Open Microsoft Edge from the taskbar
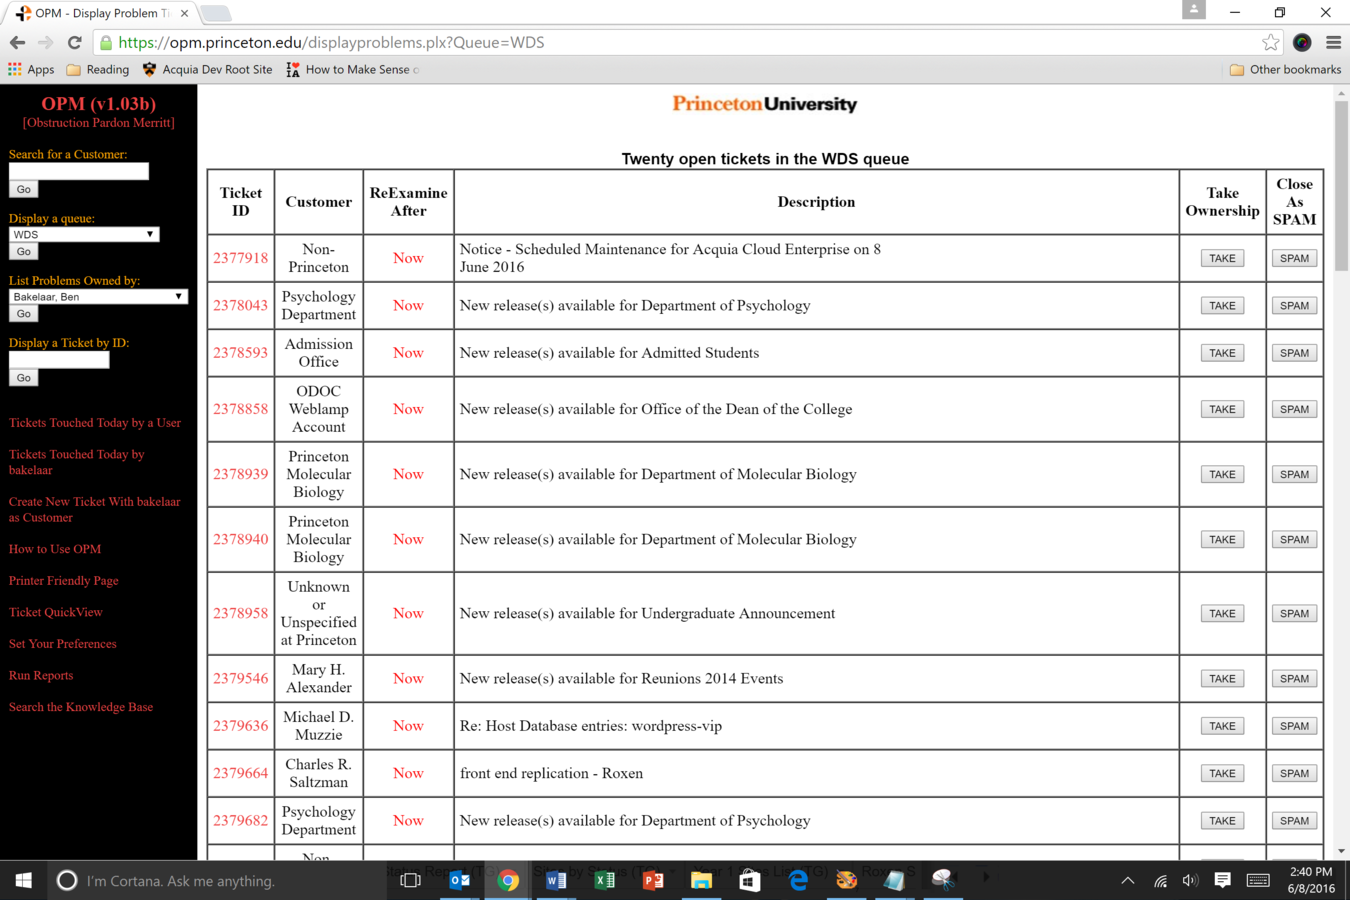1350x900 pixels. tap(798, 880)
